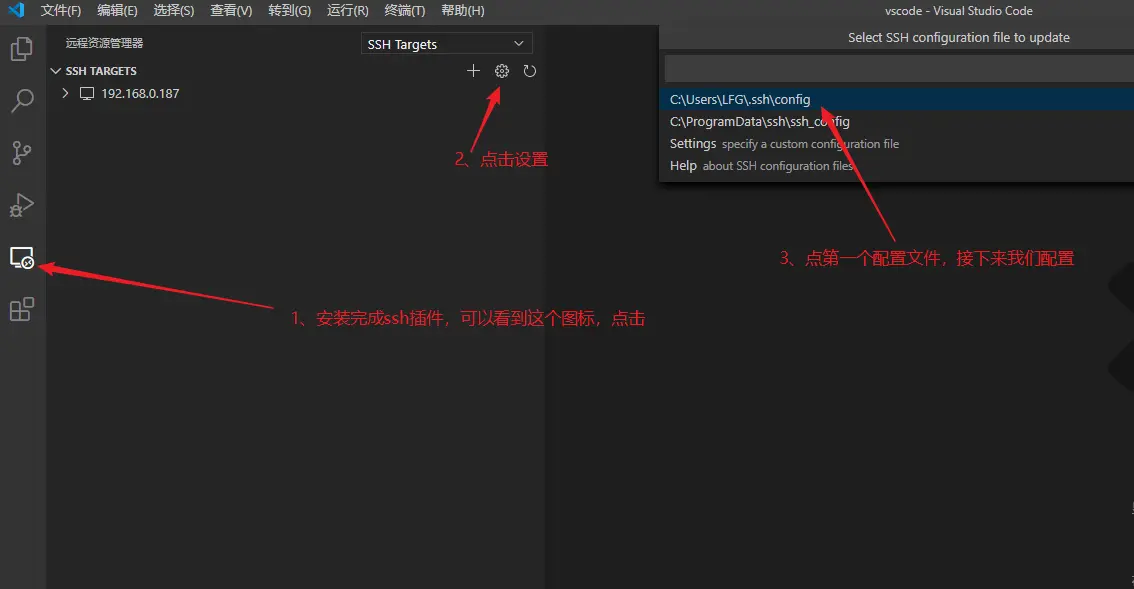Click the SSH configure gear icon

[501, 71]
